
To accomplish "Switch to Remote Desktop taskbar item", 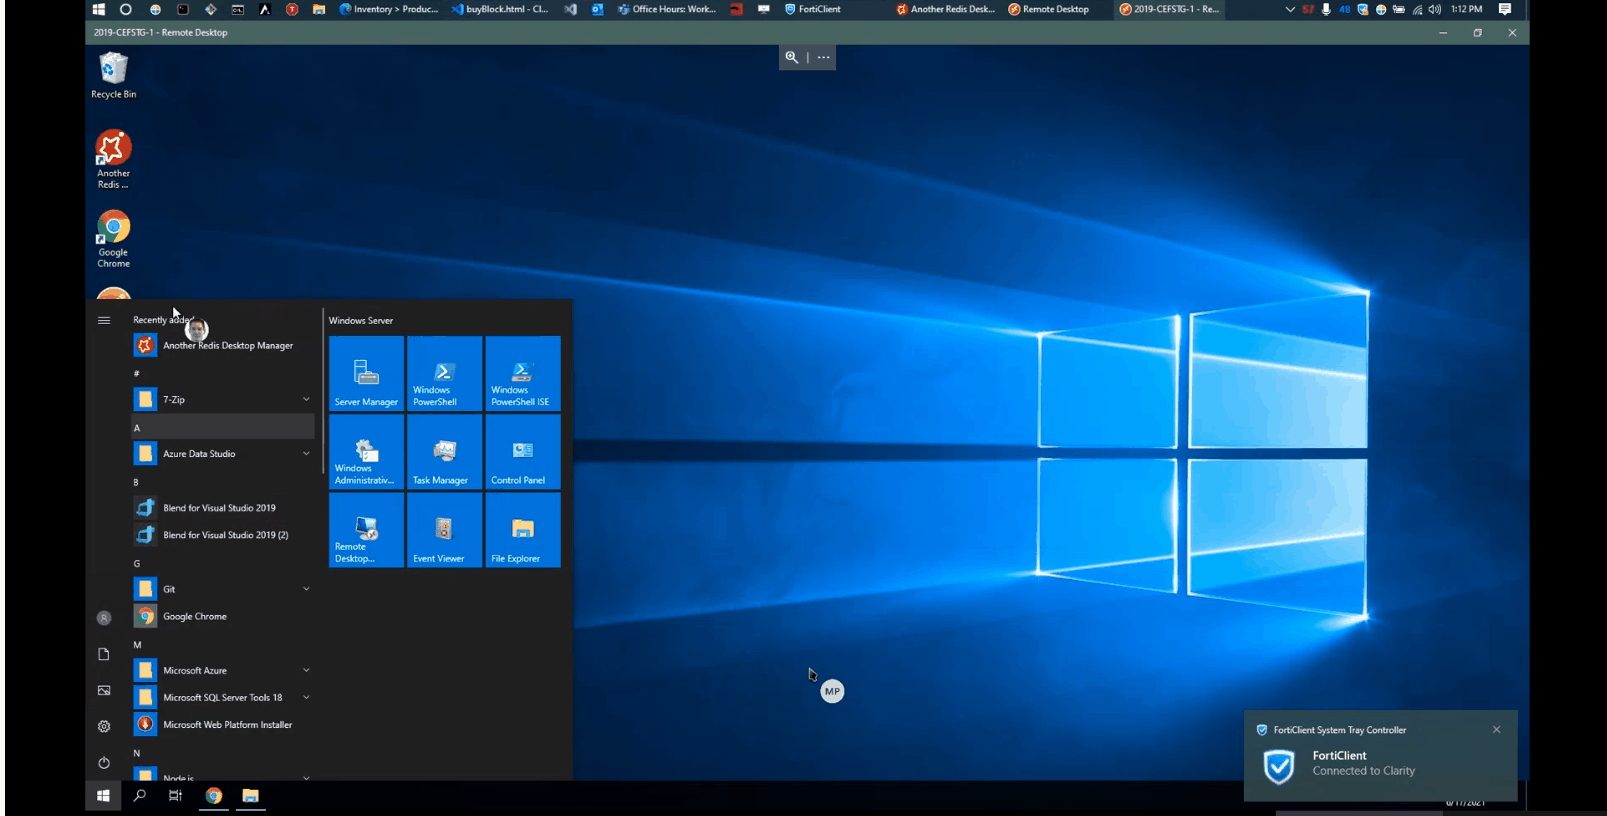I will 1048,9.
